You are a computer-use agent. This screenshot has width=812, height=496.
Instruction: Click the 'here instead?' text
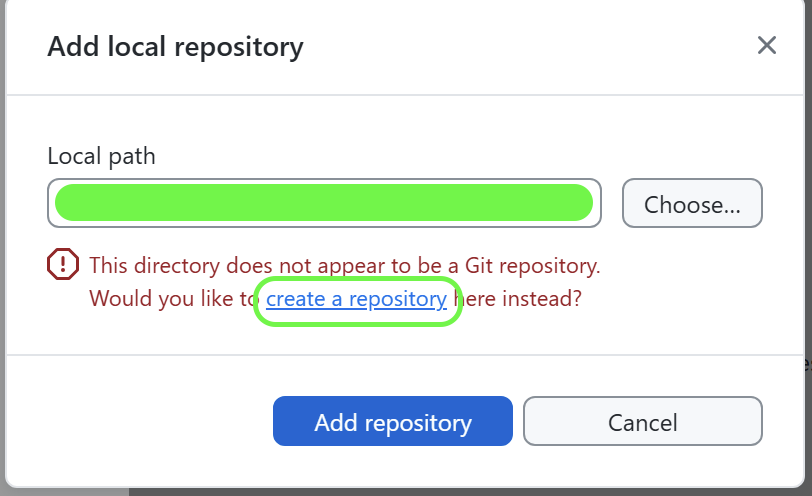tap(517, 299)
